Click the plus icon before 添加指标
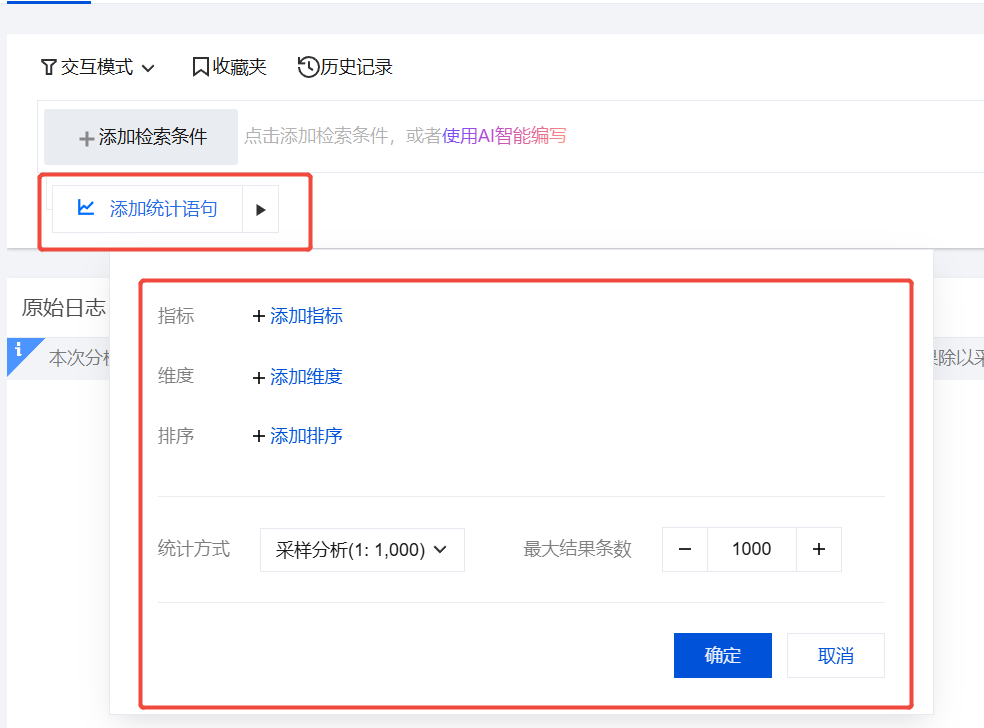Image resolution: width=984 pixels, height=728 pixels. click(x=259, y=316)
